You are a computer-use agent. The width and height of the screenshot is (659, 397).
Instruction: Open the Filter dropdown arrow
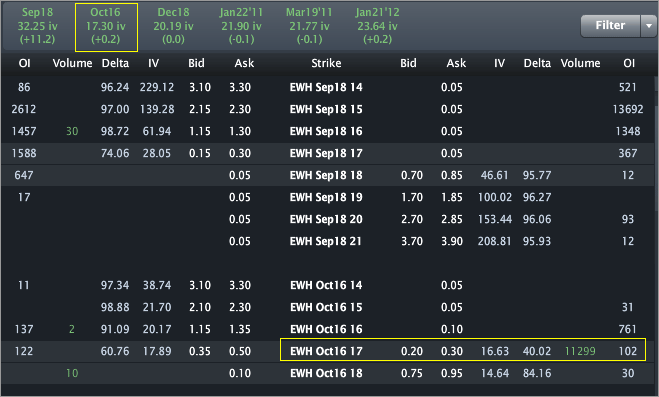click(x=649, y=26)
